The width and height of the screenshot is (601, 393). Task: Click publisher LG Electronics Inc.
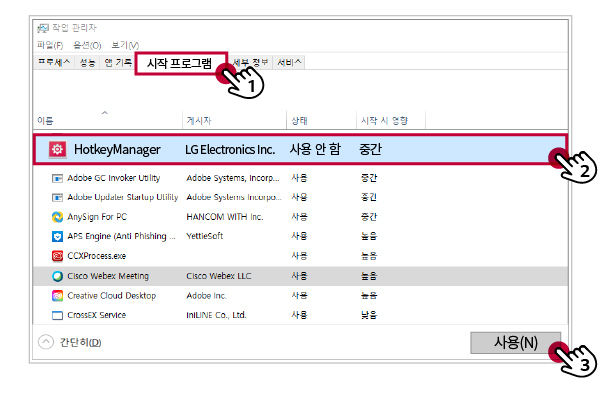coord(230,150)
